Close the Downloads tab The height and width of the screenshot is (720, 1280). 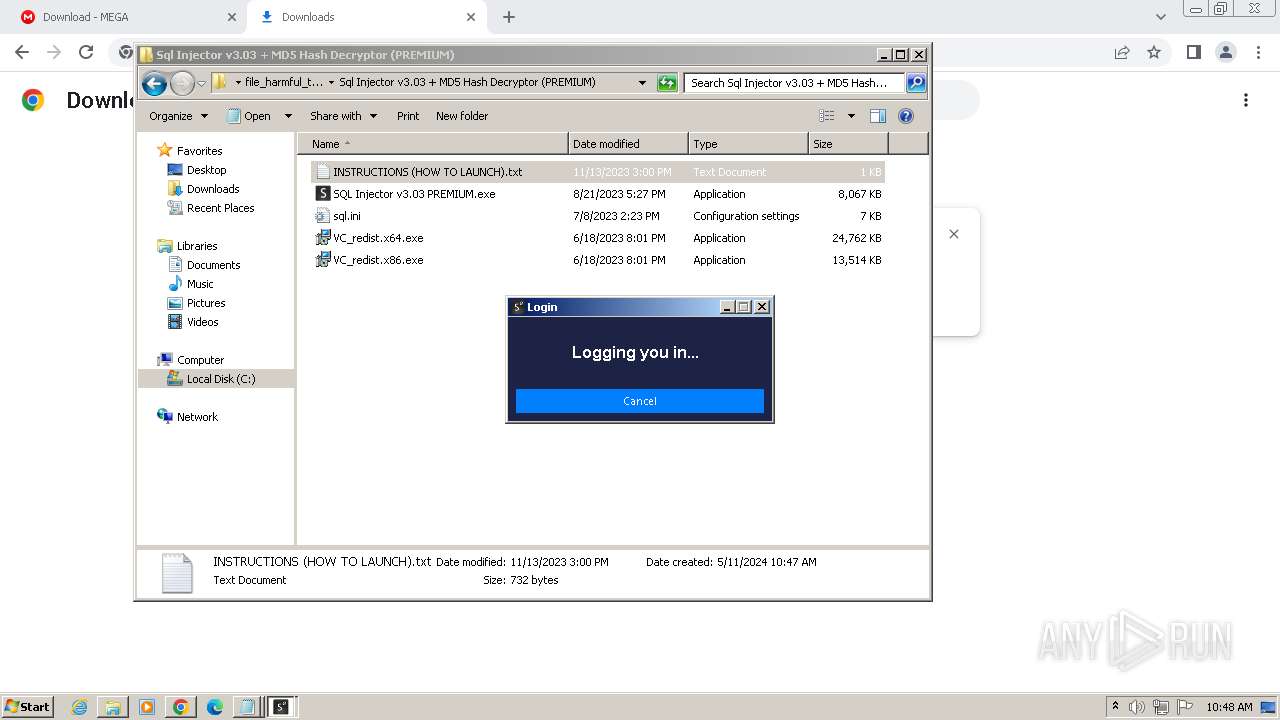[x=471, y=17]
